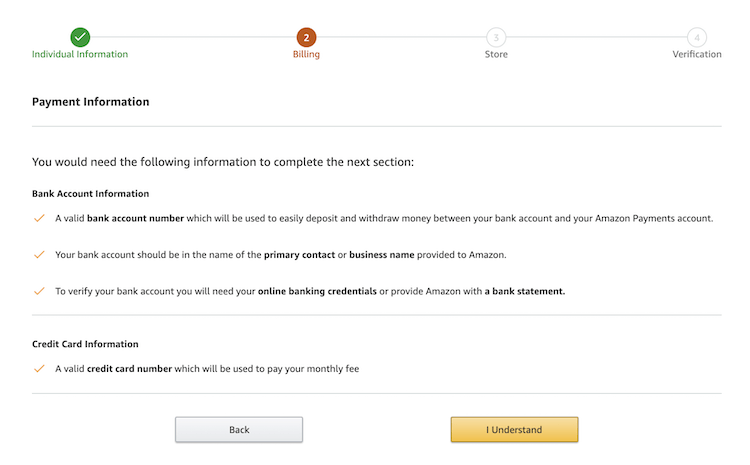Click the bold 'business name' text
The width and height of the screenshot is (750, 465).
click(x=381, y=255)
